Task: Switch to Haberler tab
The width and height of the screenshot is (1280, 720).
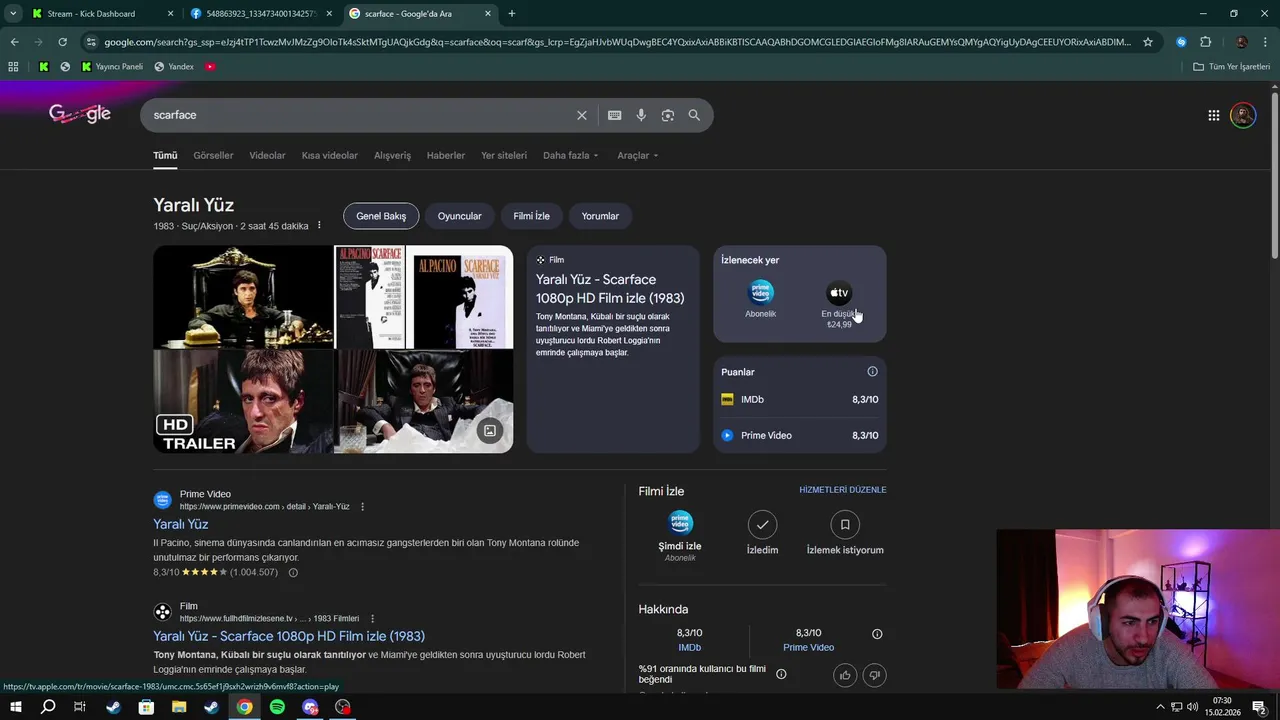Action: [446, 156]
